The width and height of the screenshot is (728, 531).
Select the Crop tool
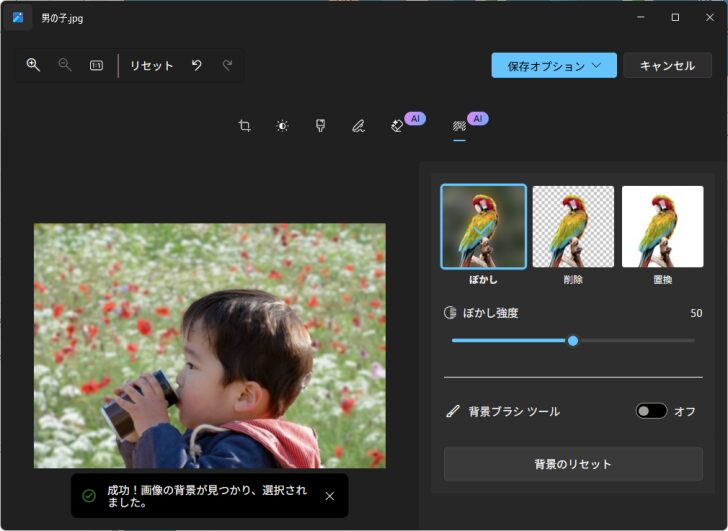pos(244,126)
